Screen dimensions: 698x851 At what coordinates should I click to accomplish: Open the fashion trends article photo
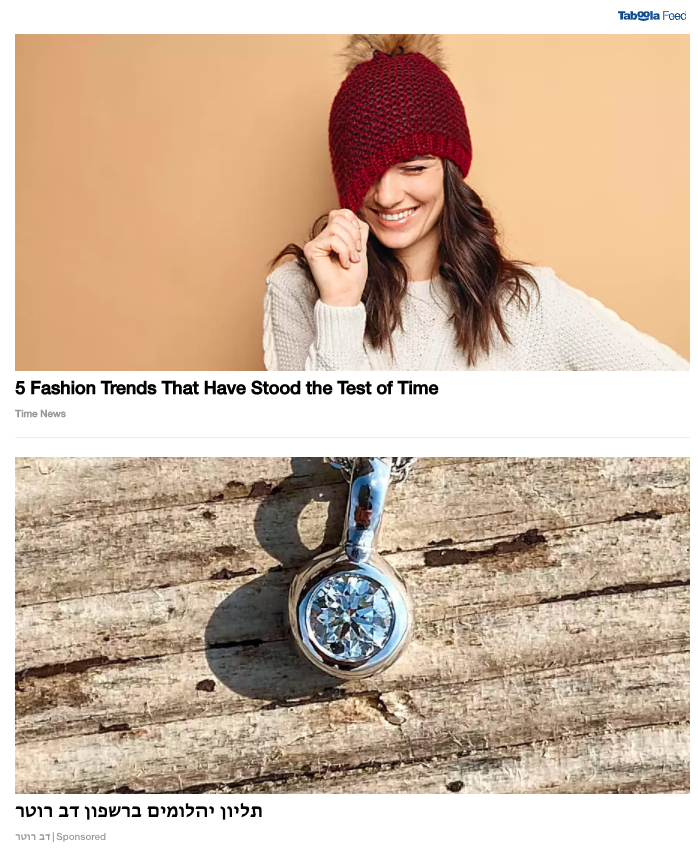coord(352,202)
